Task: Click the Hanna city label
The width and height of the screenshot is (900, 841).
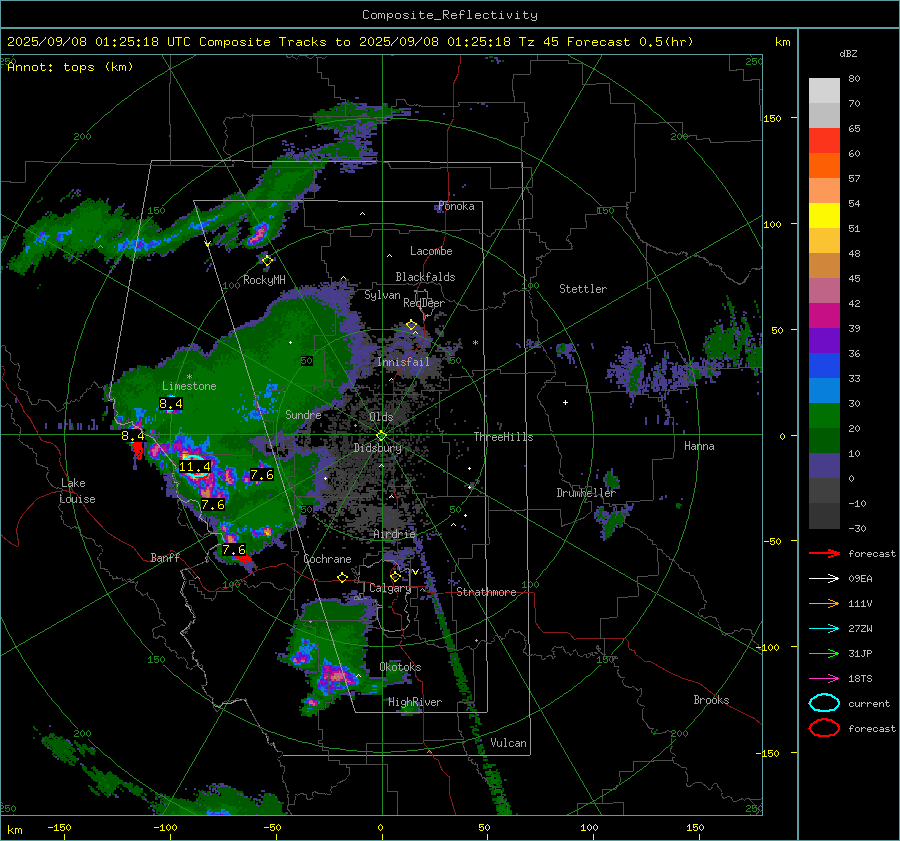Action: (x=699, y=446)
